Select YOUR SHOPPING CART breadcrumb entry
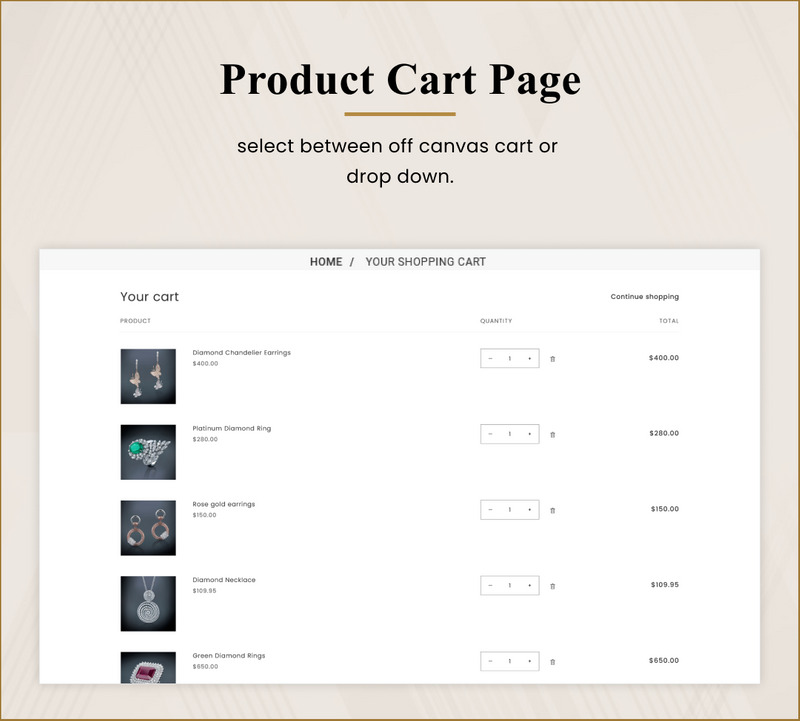 point(426,262)
